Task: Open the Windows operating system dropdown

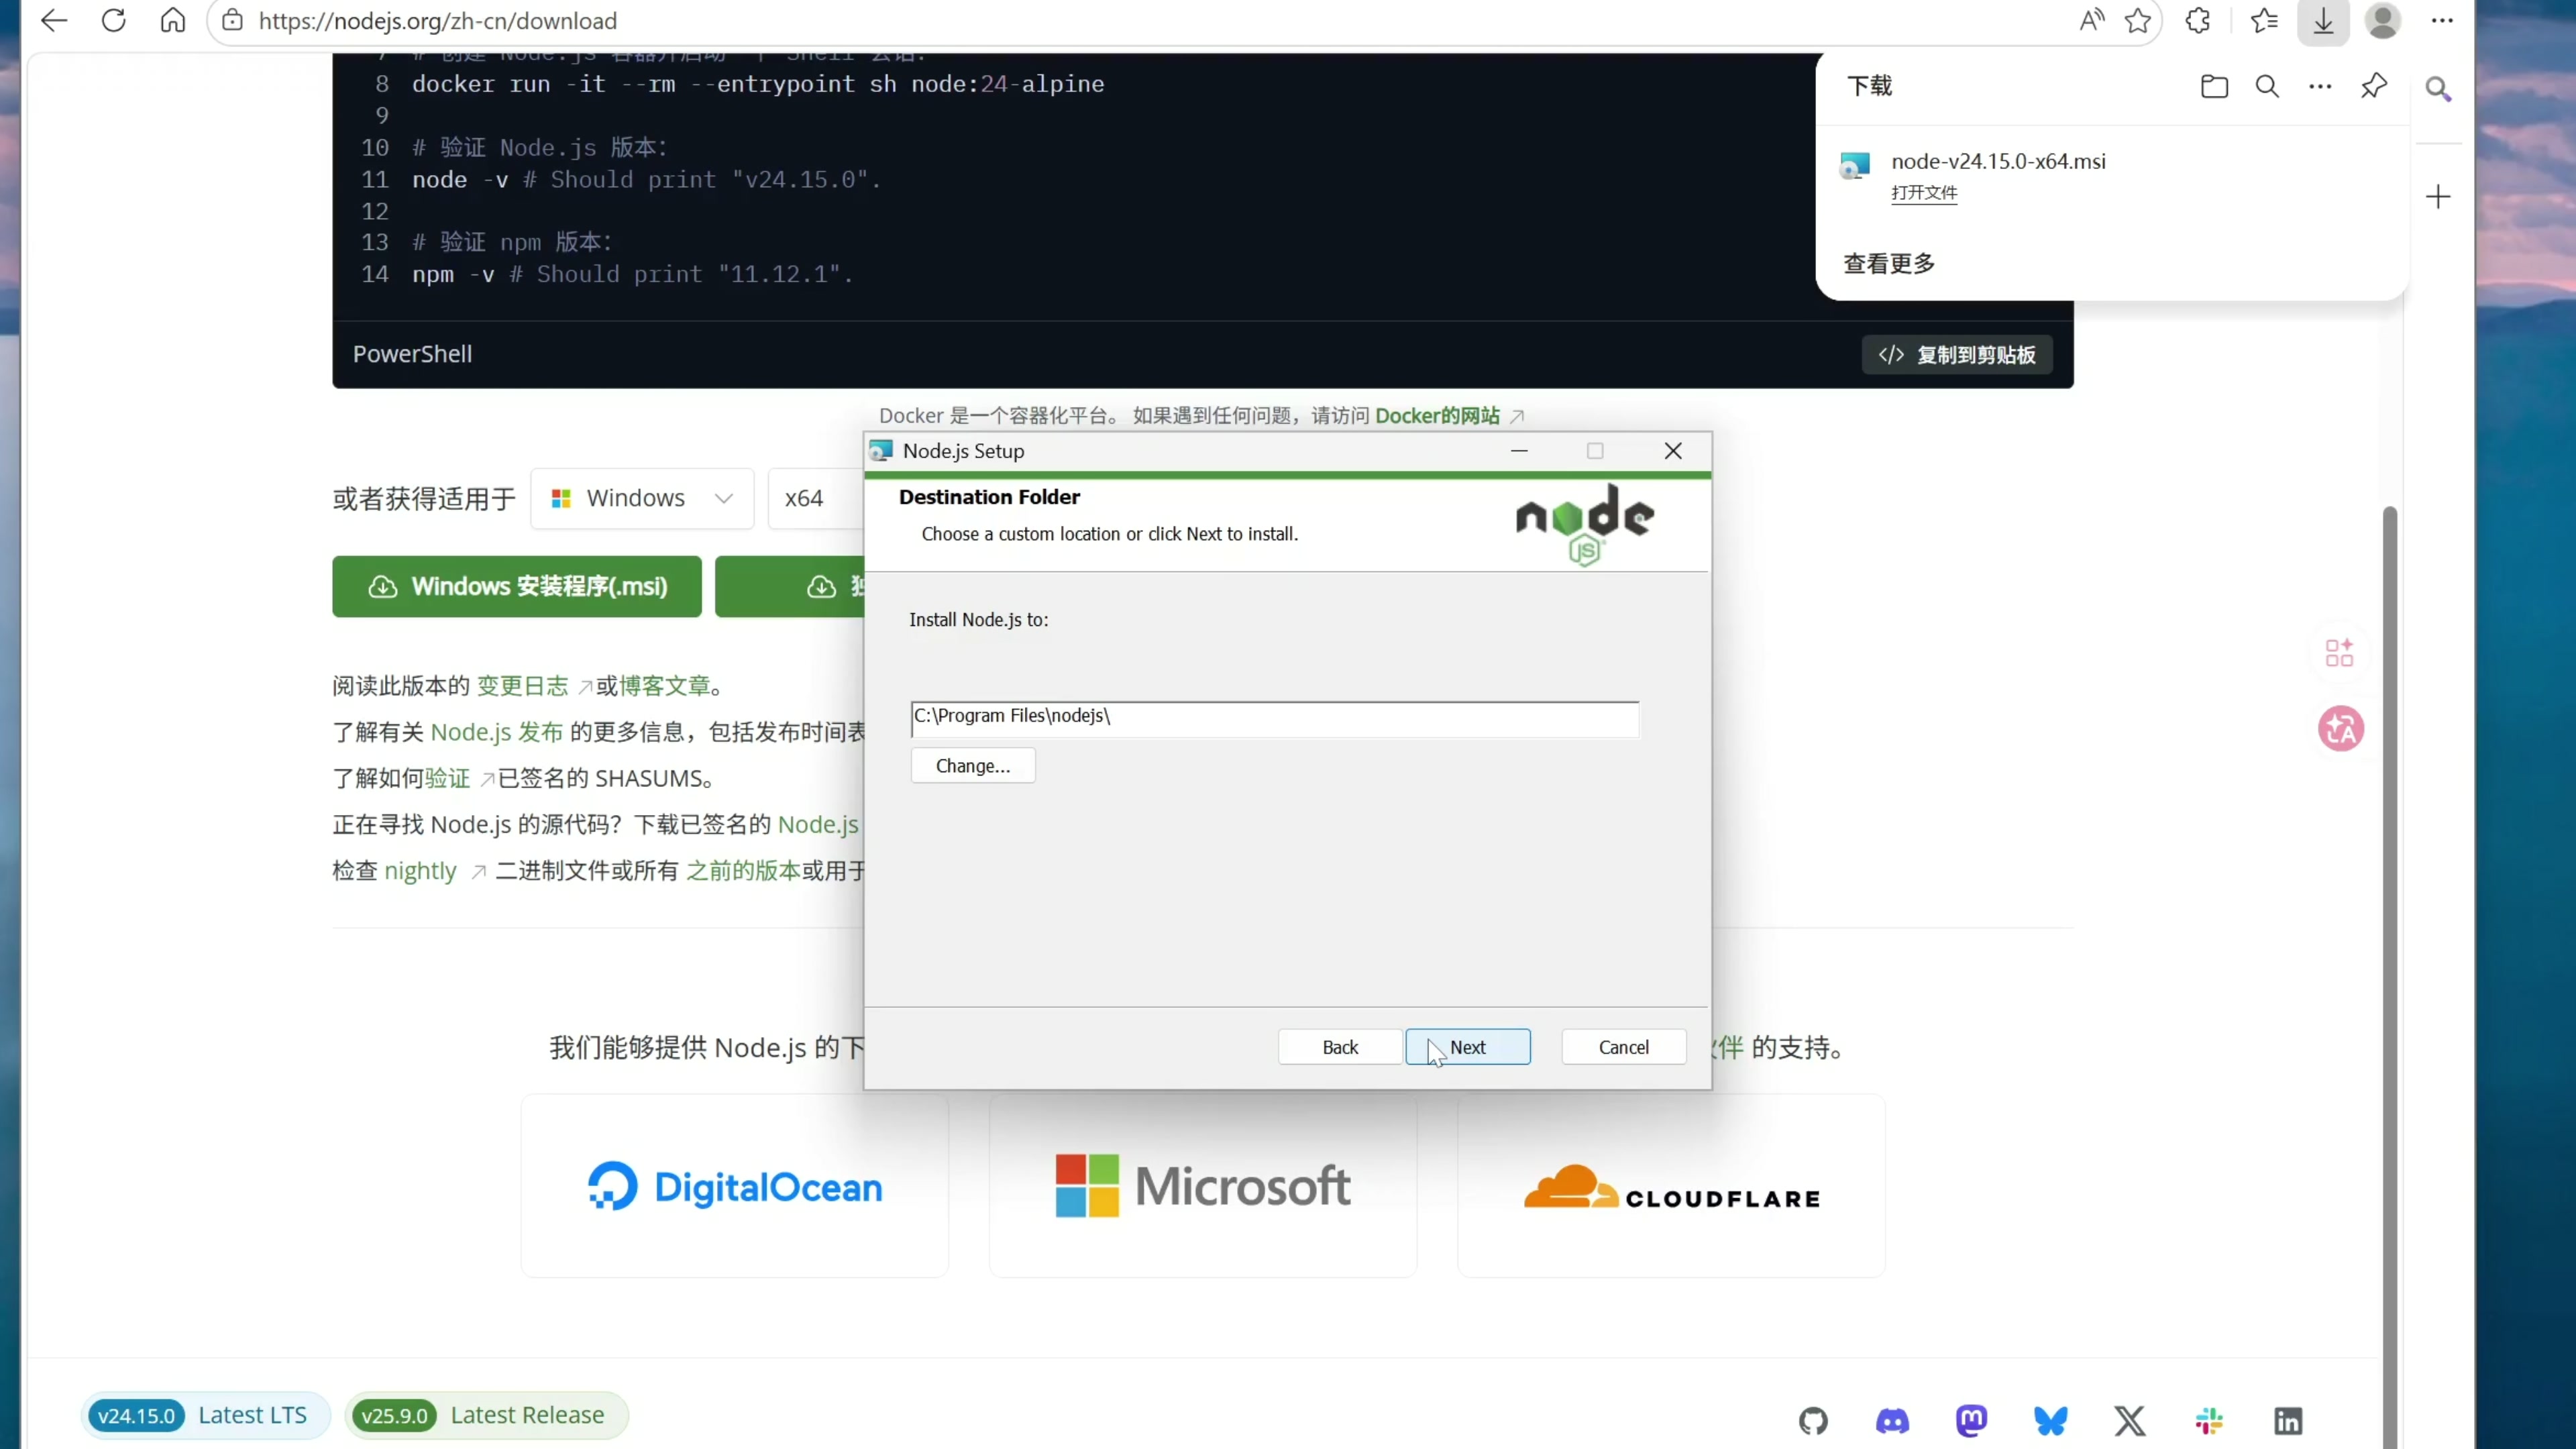Action: pyautogui.click(x=641, y=498)
